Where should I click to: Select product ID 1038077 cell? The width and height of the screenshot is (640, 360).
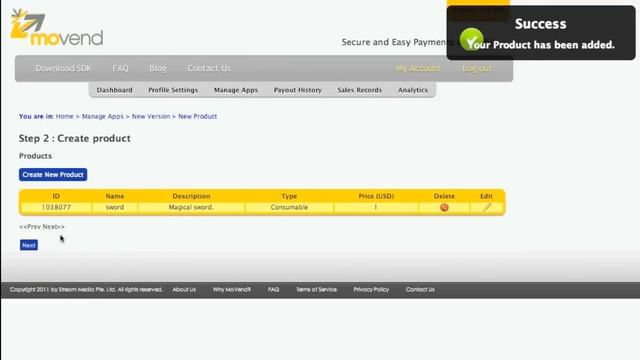tap(56, 207)
